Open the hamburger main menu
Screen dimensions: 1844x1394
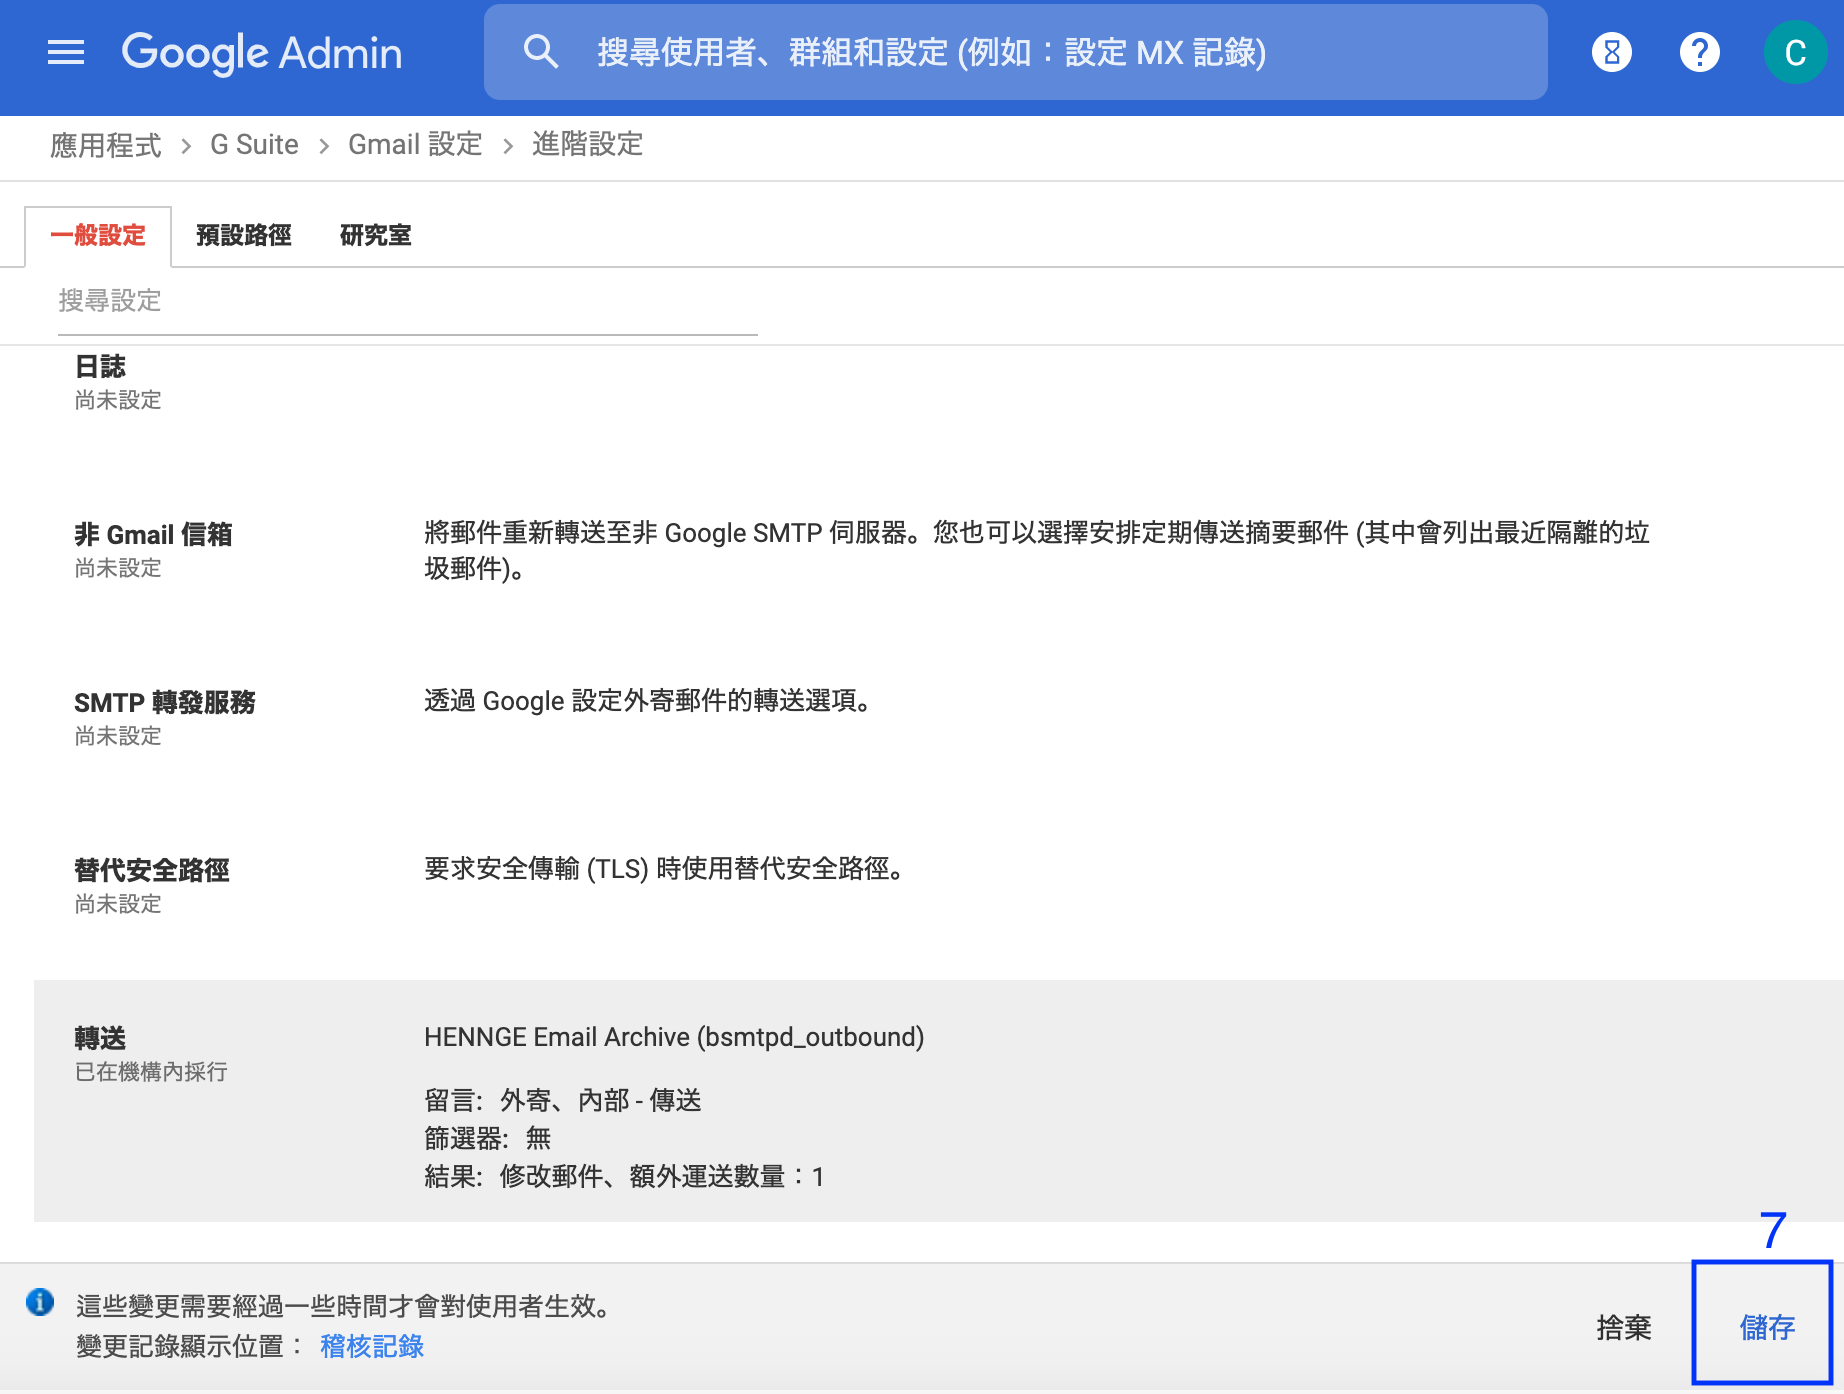coord(66,52)
